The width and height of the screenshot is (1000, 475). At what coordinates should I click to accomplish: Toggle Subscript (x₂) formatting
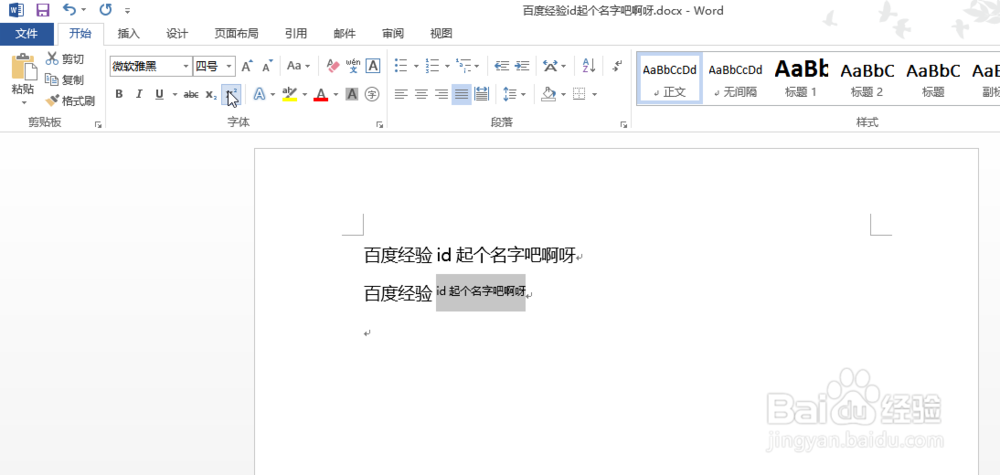point(211,94)
